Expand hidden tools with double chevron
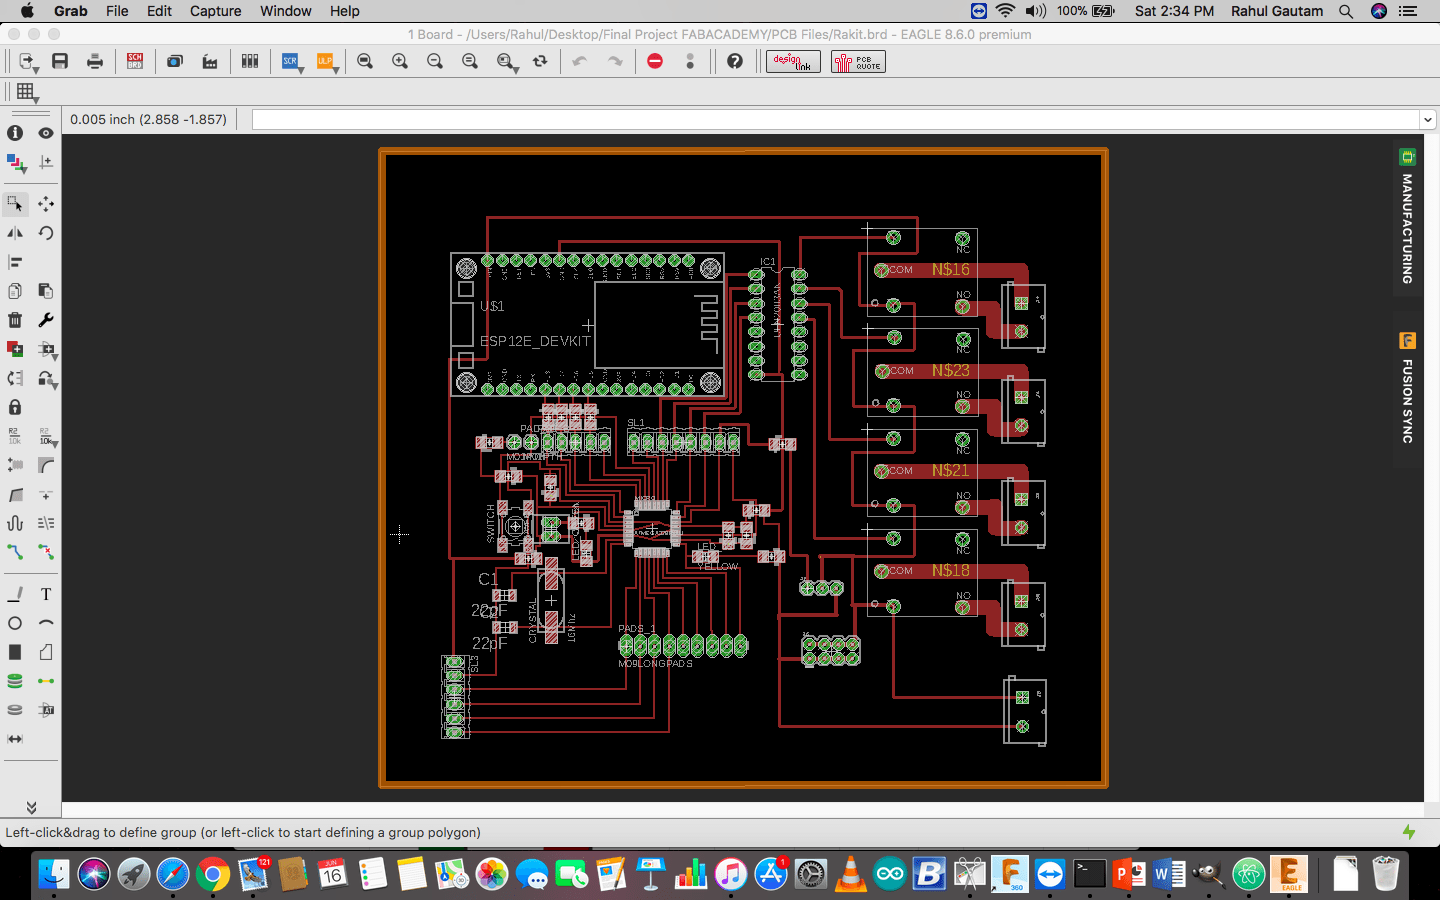The image size is (1440, 900). (31, 807)
